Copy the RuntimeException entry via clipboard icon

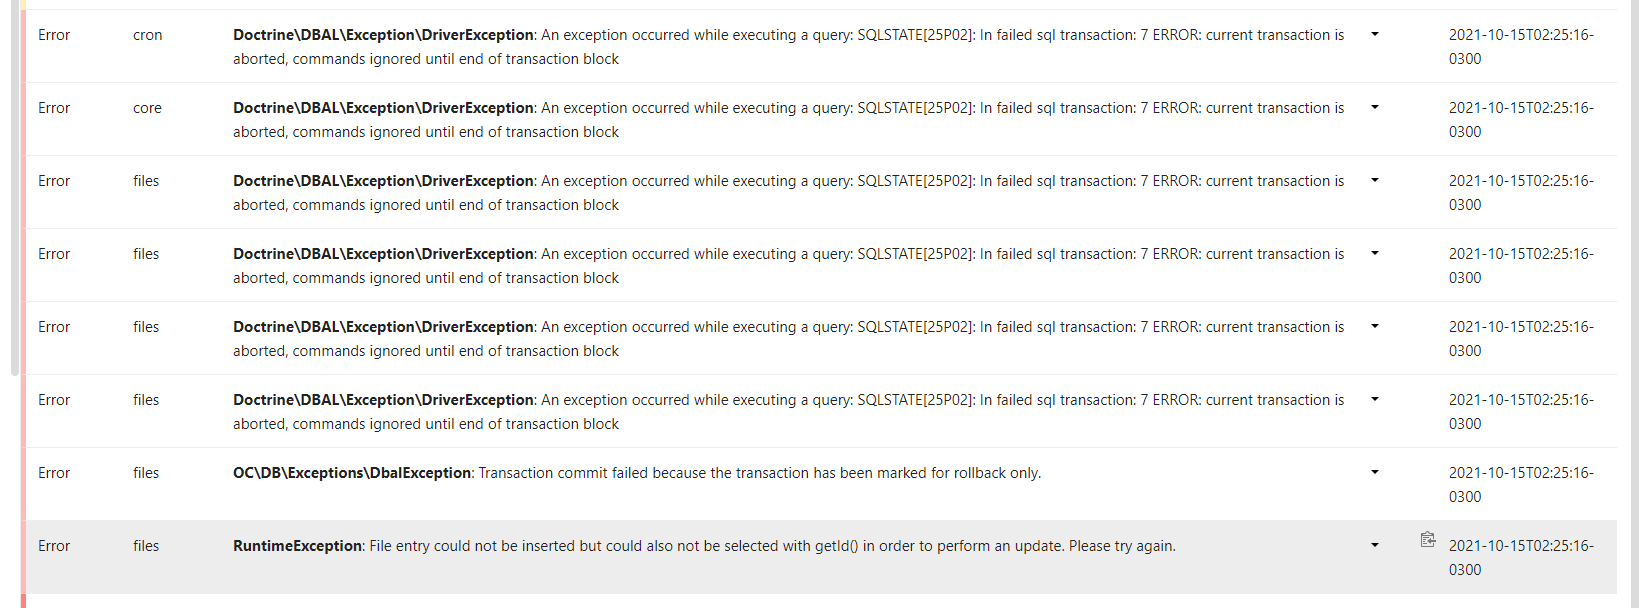tap(1428, 540)
